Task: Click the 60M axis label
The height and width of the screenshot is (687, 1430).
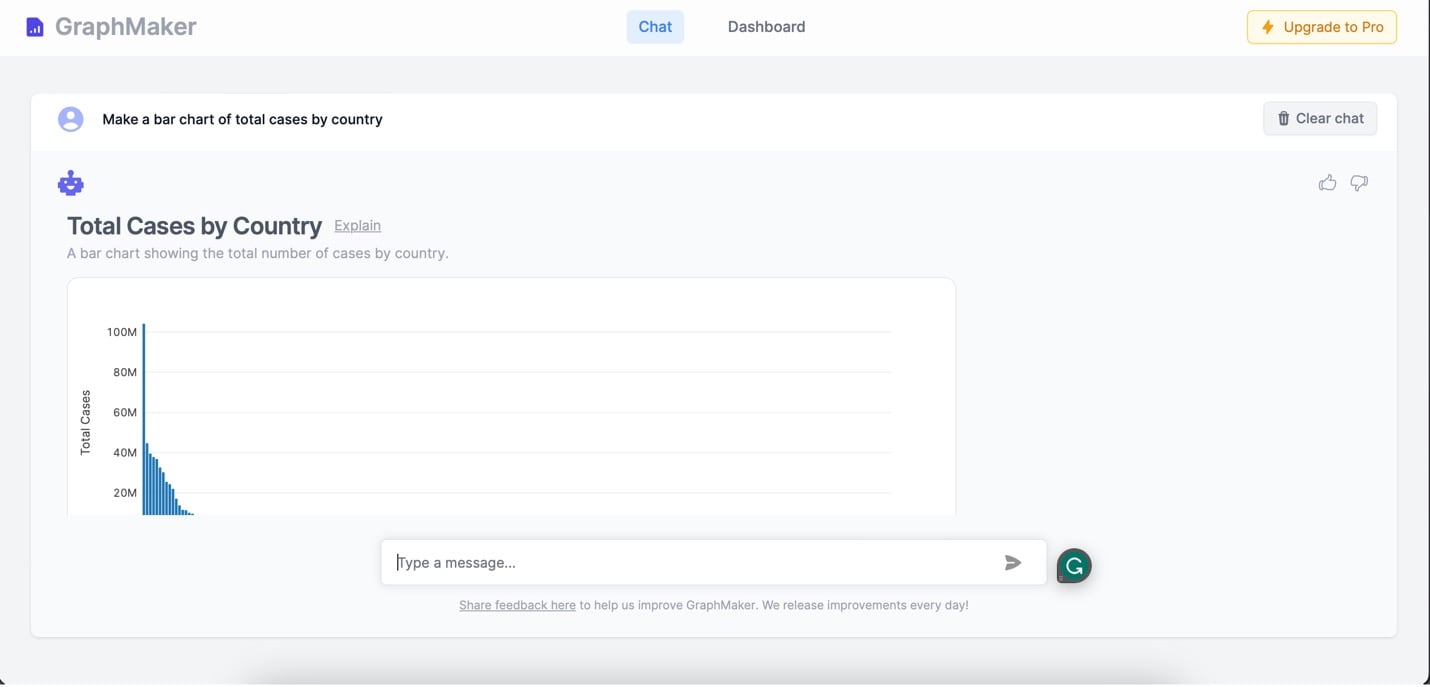Action: pyautogui.click(x=125, y=412)
